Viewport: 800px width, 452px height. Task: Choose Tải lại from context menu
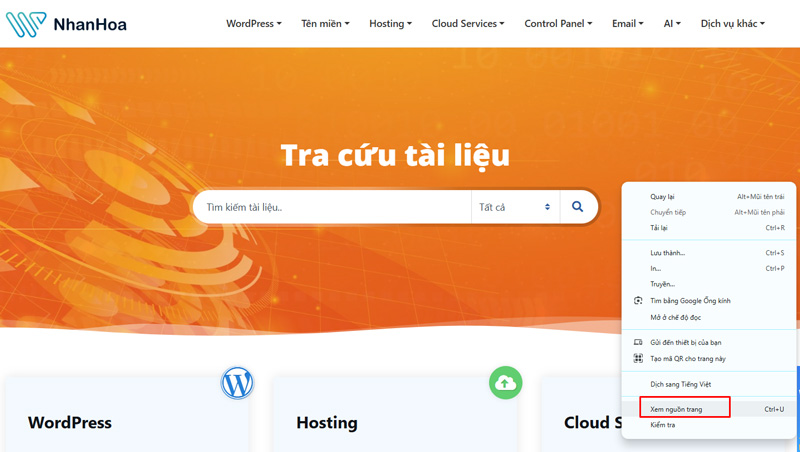[709, 228]
